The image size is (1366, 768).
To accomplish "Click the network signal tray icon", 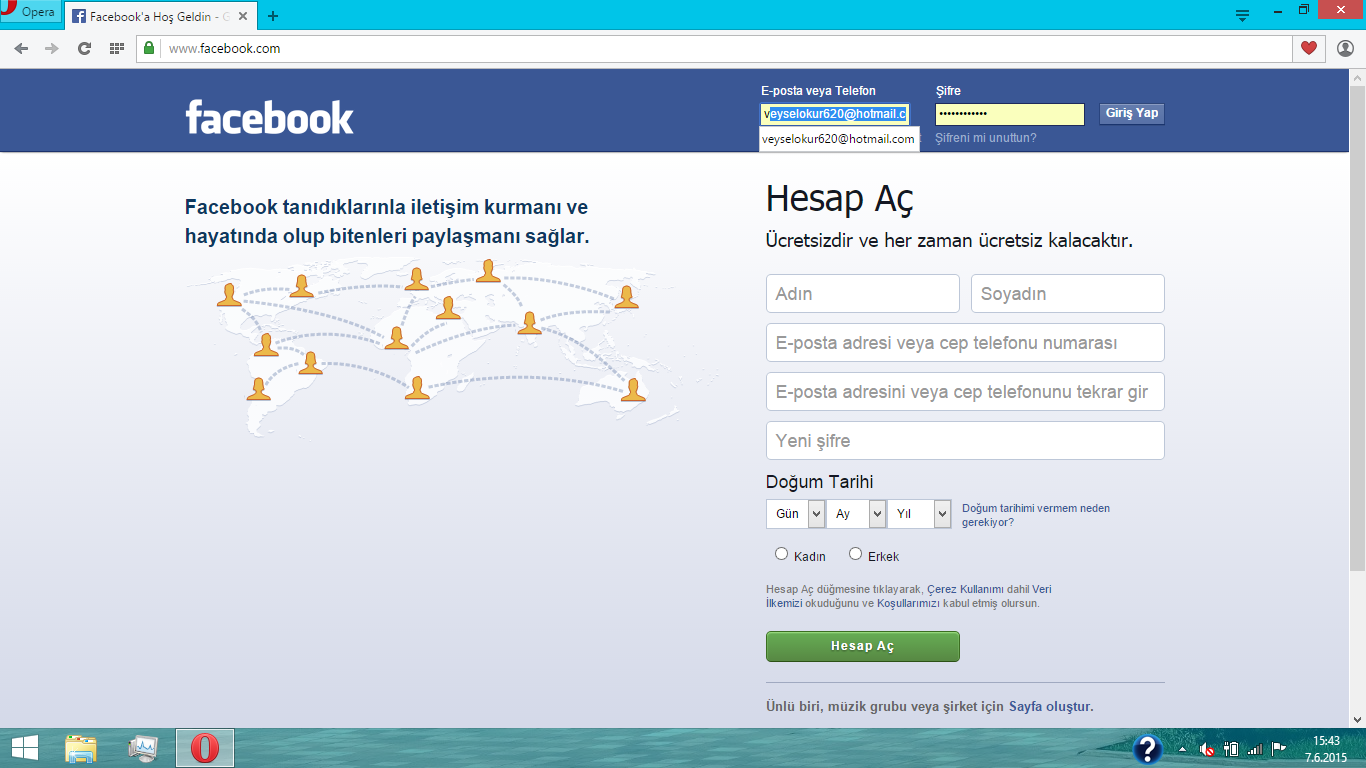I will [x=1255, y=749].
